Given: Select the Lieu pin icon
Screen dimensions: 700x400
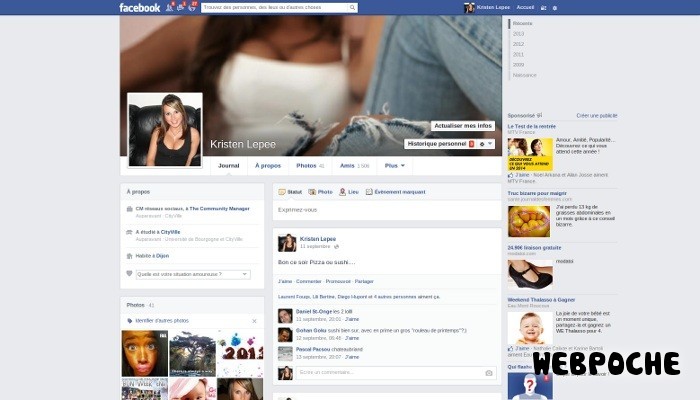Looking at the screenshot, I should click(342, 192).
